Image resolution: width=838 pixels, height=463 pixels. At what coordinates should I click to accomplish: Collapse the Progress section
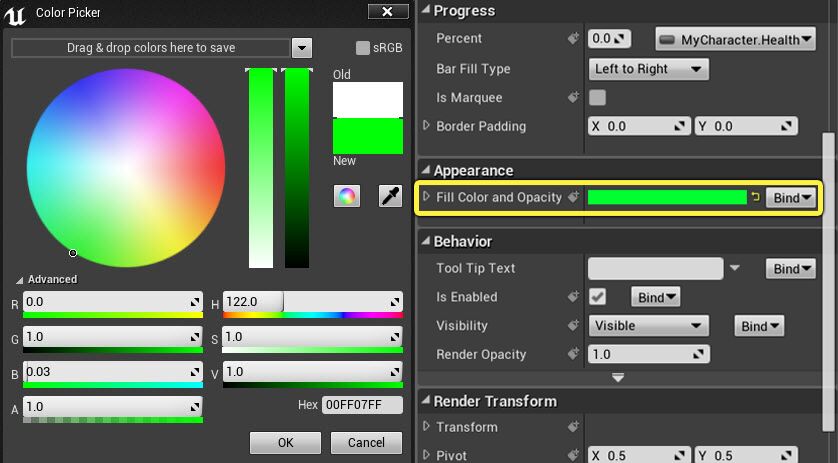point(425,10)
